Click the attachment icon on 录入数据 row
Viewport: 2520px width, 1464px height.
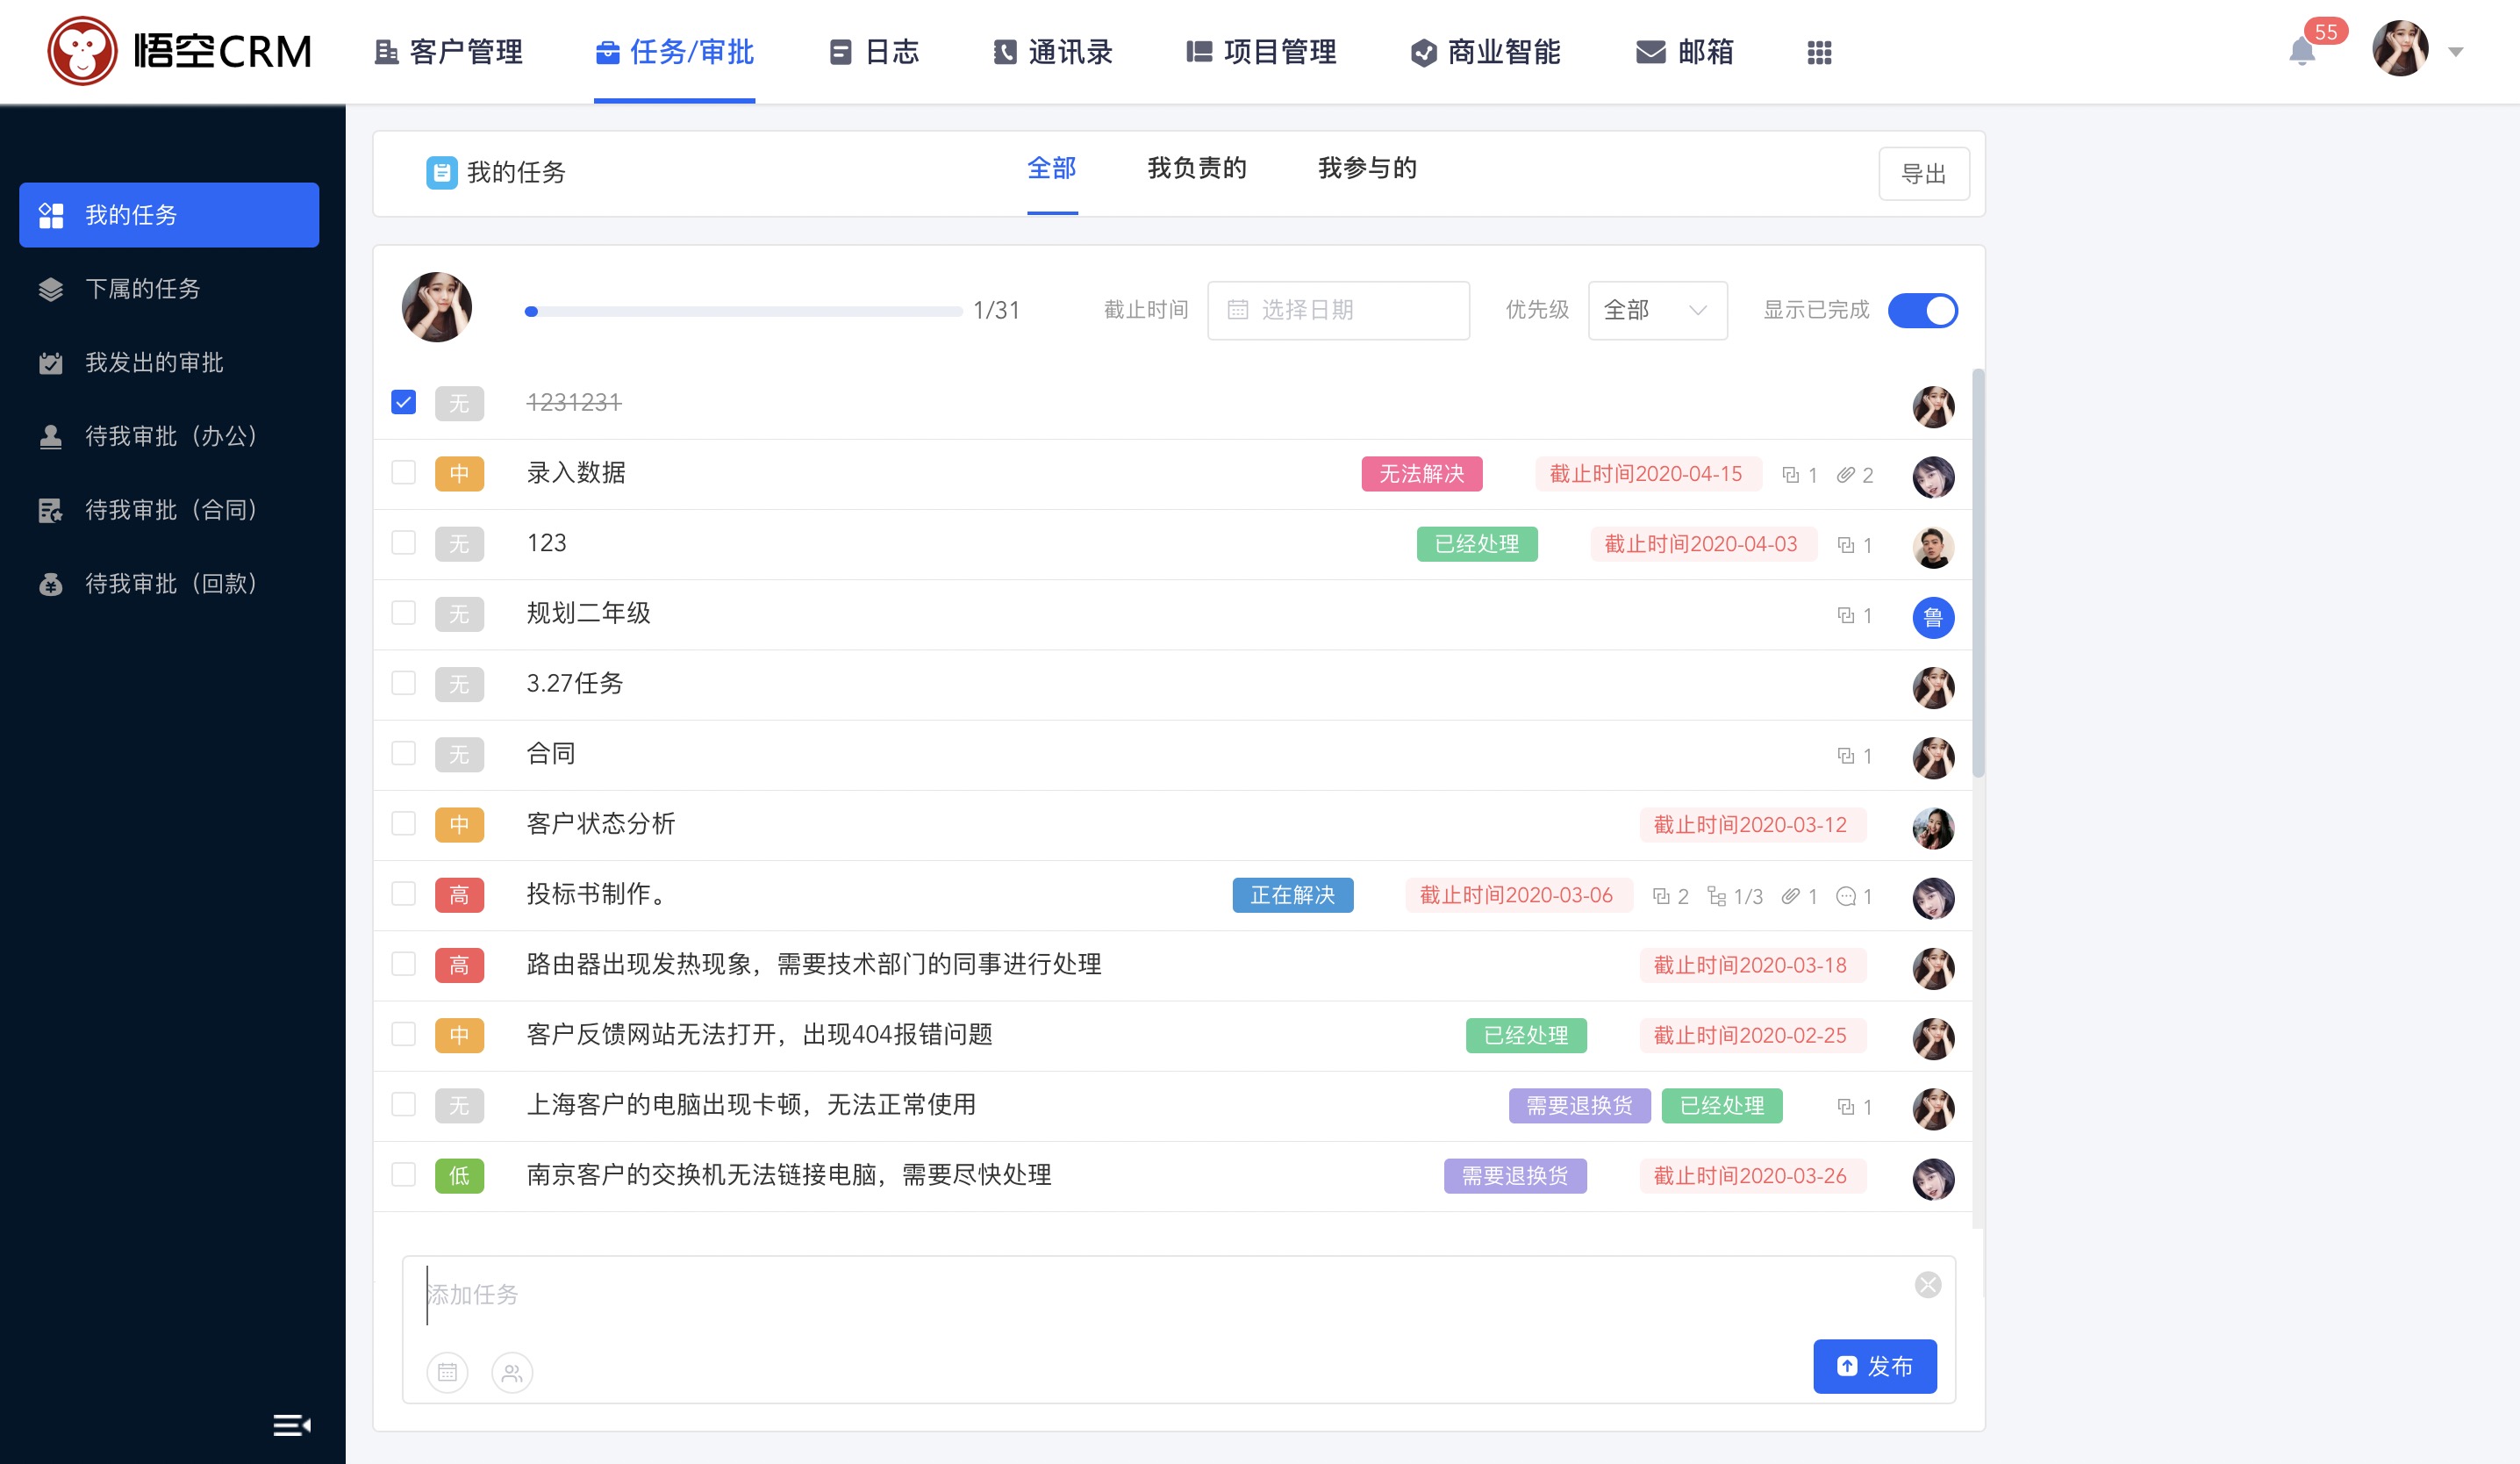1846,474
